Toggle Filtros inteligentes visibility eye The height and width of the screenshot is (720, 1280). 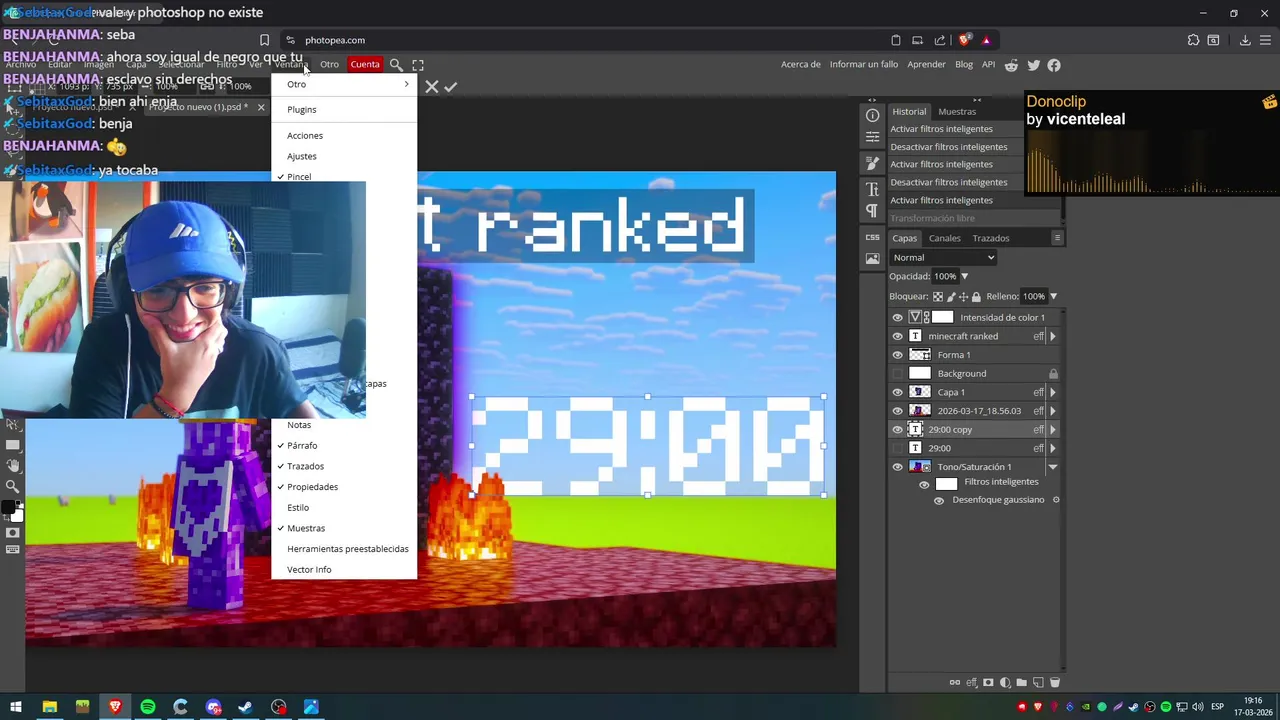tap(924, 485)
